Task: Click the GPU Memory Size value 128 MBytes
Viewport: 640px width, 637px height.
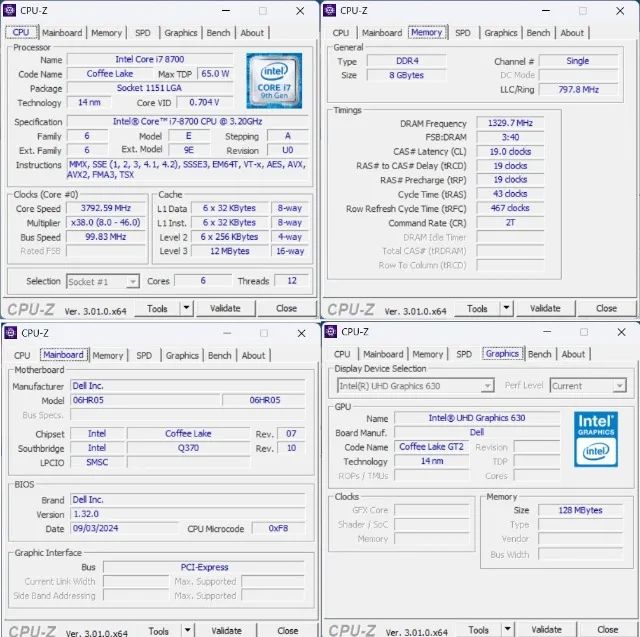Action: click(580, 510)
